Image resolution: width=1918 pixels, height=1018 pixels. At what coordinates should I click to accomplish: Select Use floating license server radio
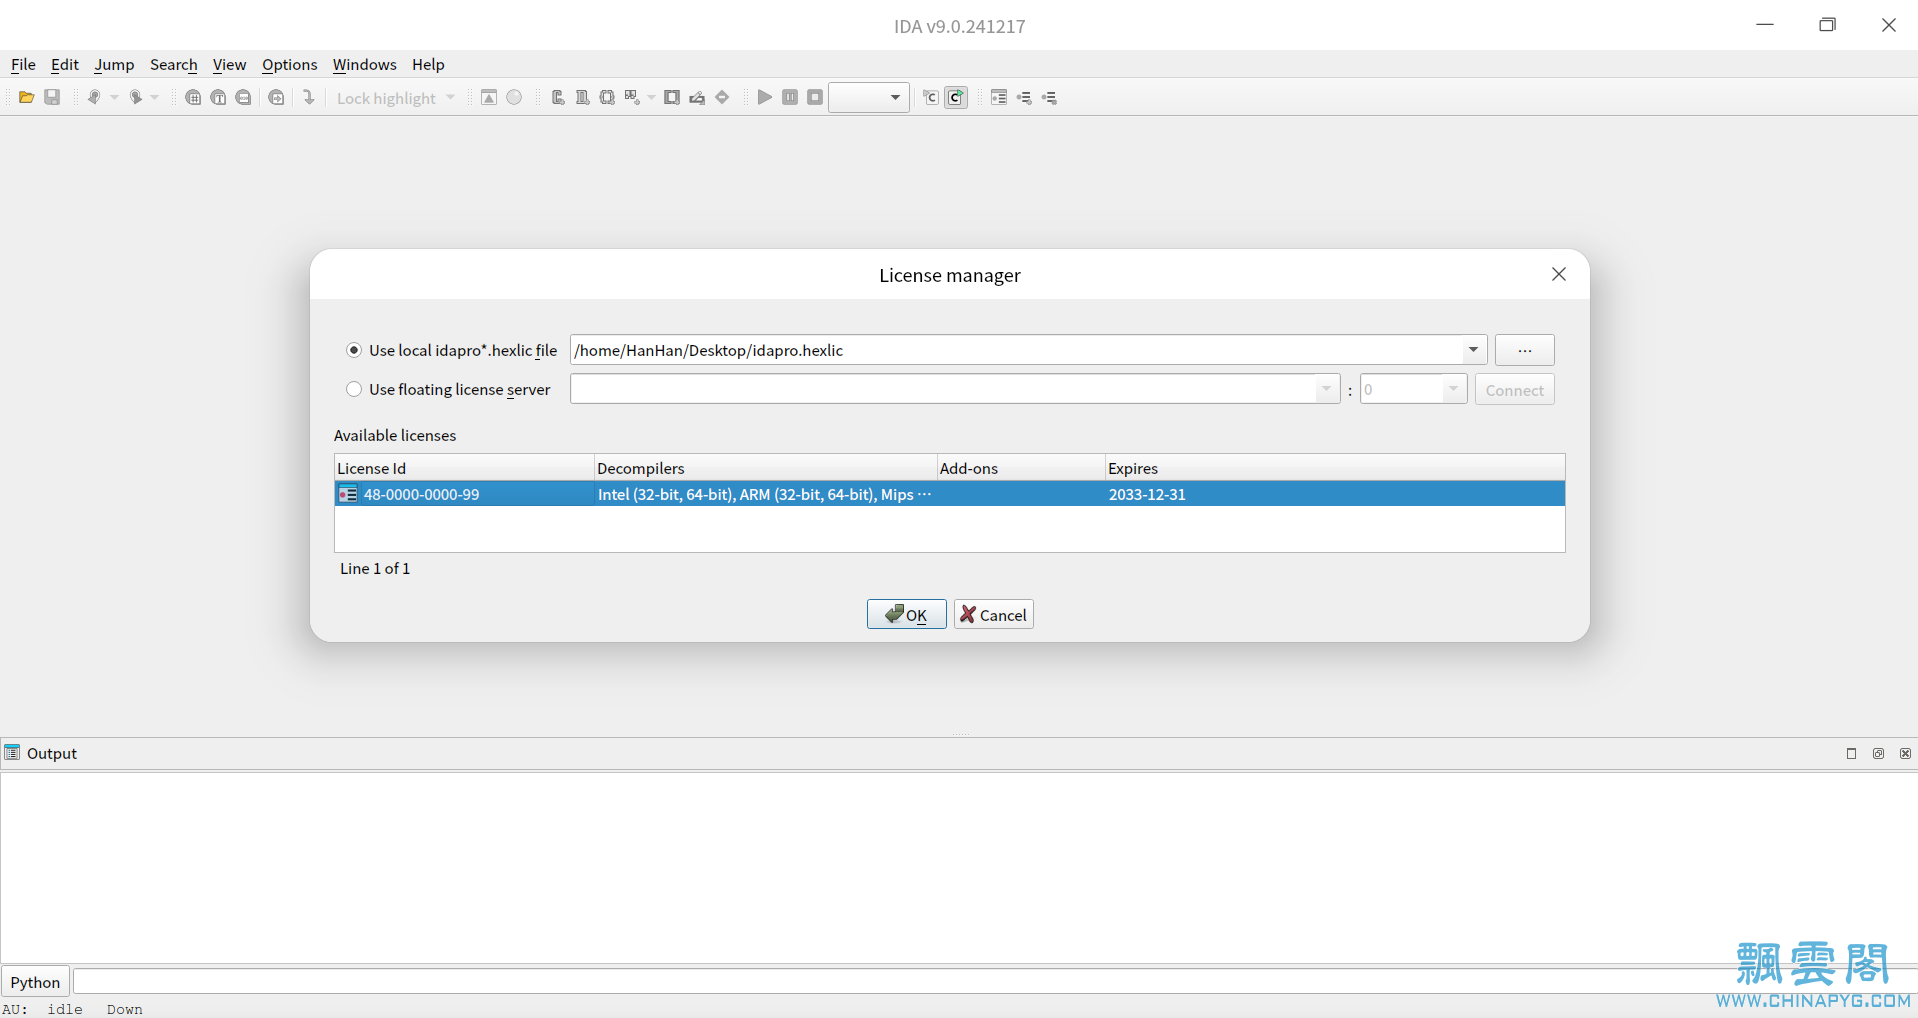(354, 389)
